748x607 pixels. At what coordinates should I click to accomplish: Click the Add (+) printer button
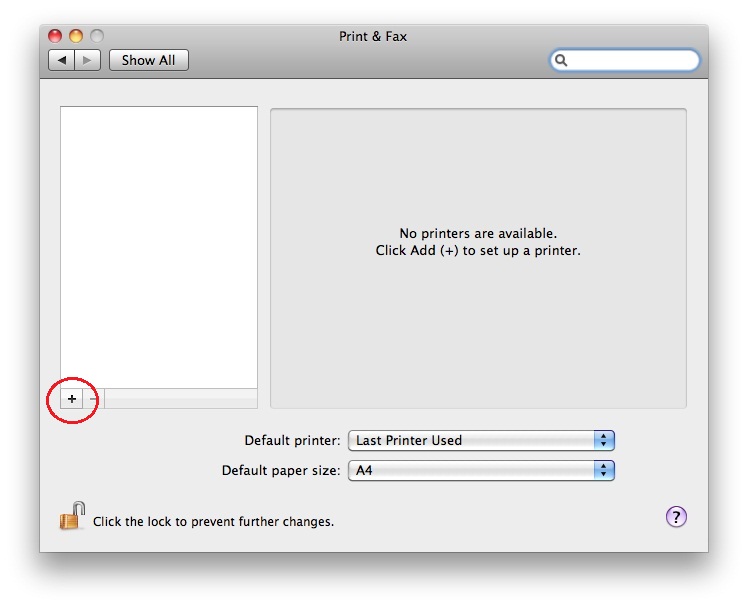(72, 399)
